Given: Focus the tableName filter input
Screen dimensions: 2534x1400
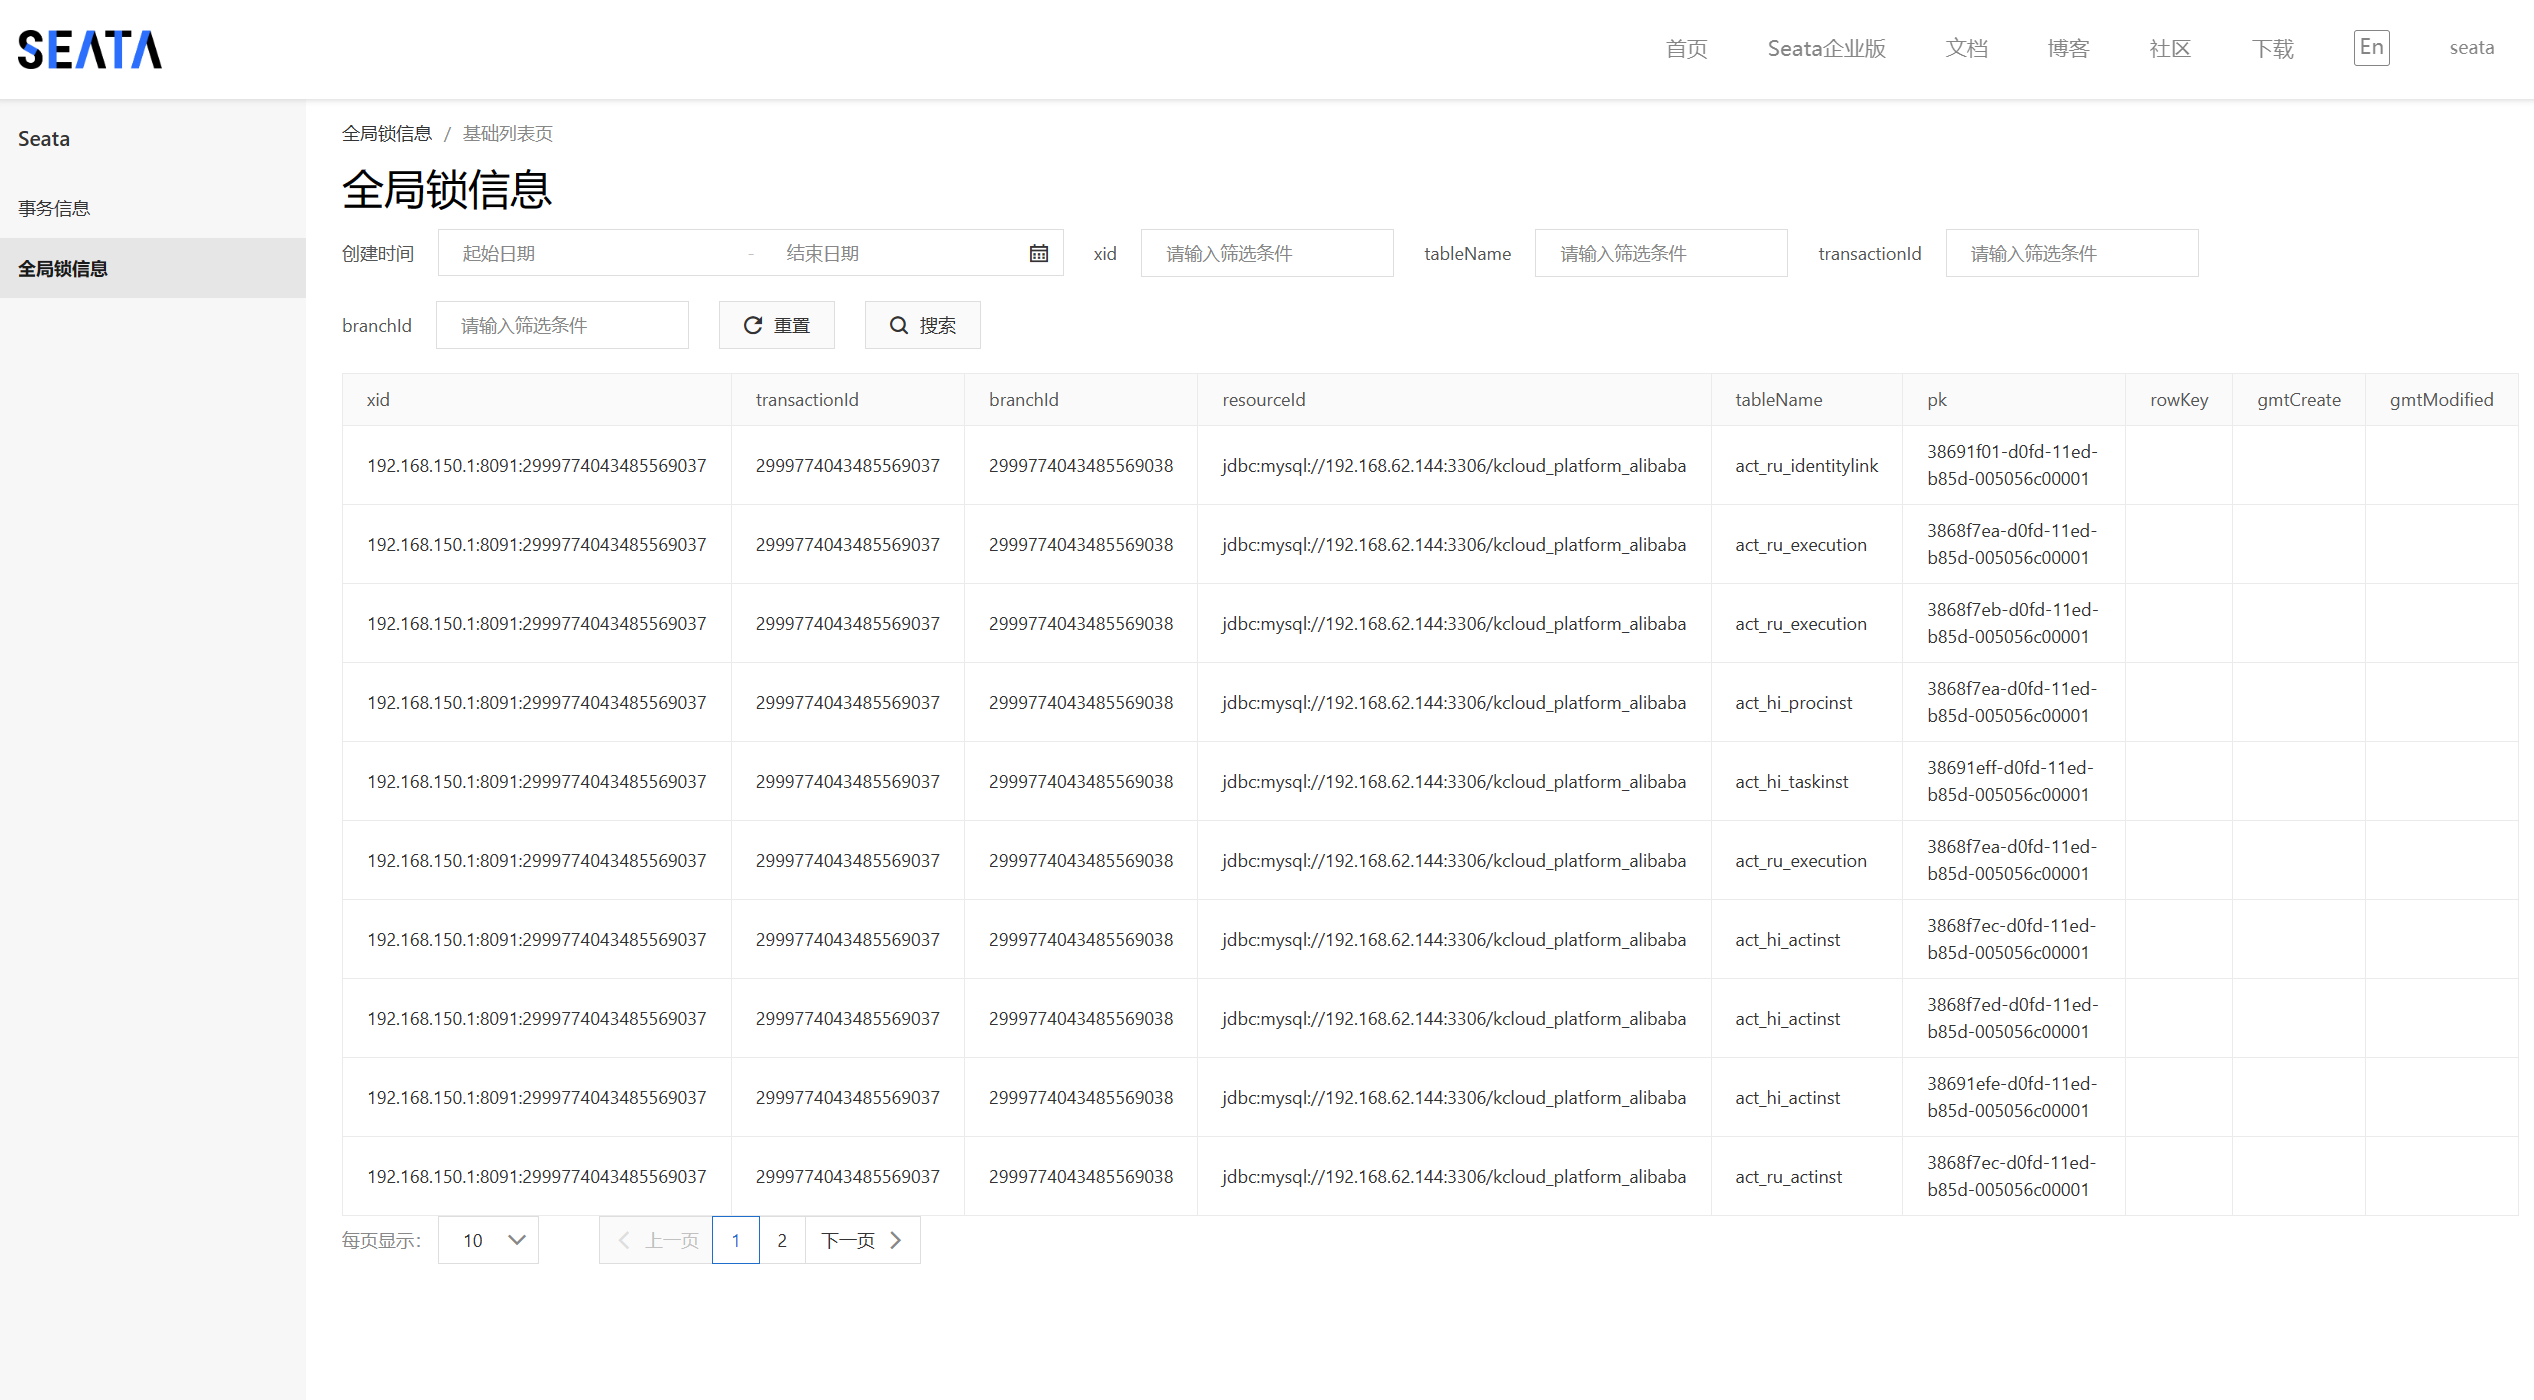Looking at the screenshot, I should (x=1660, y=253).
